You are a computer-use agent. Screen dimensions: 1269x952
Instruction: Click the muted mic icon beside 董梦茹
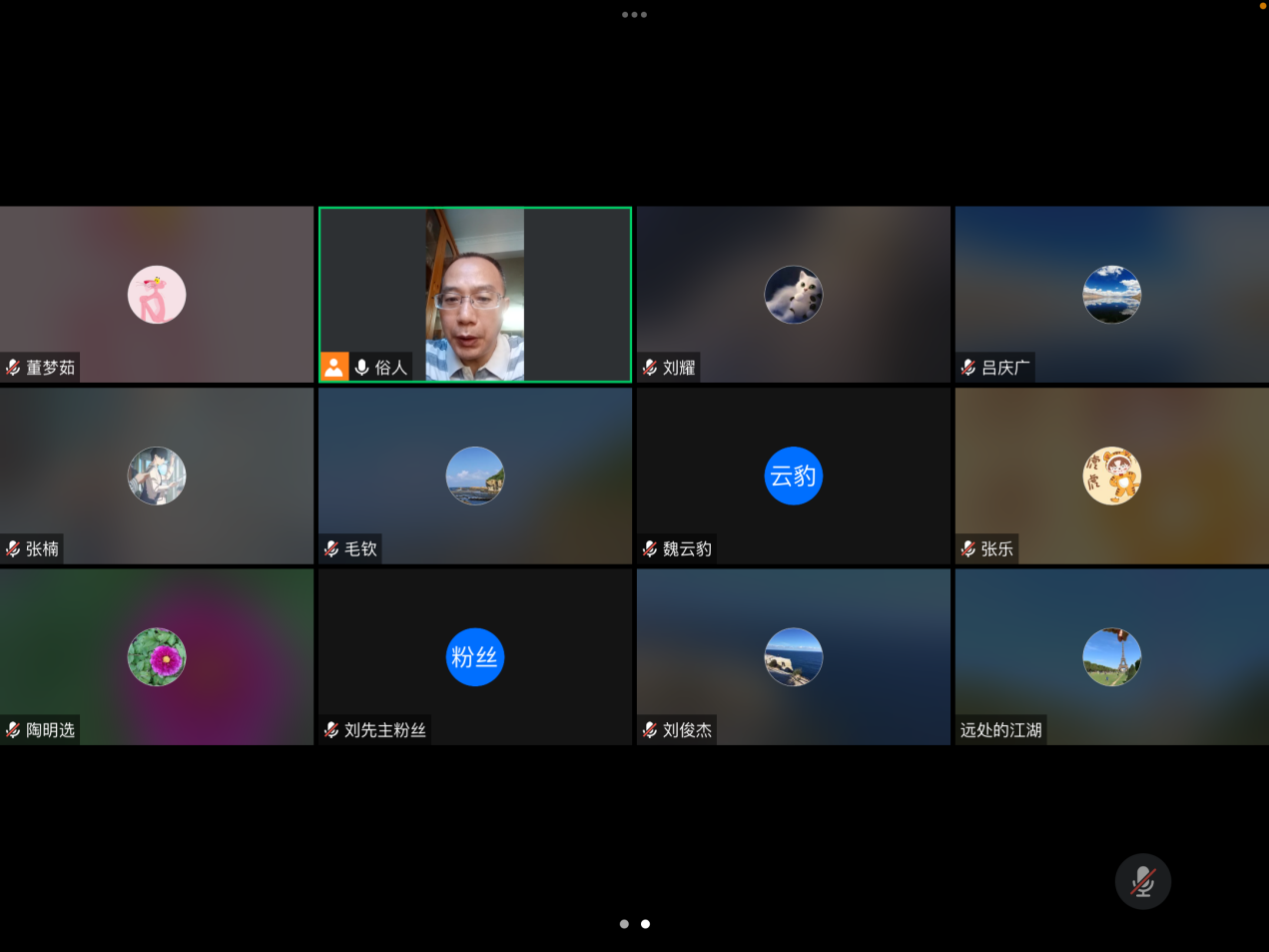point(13,367)
